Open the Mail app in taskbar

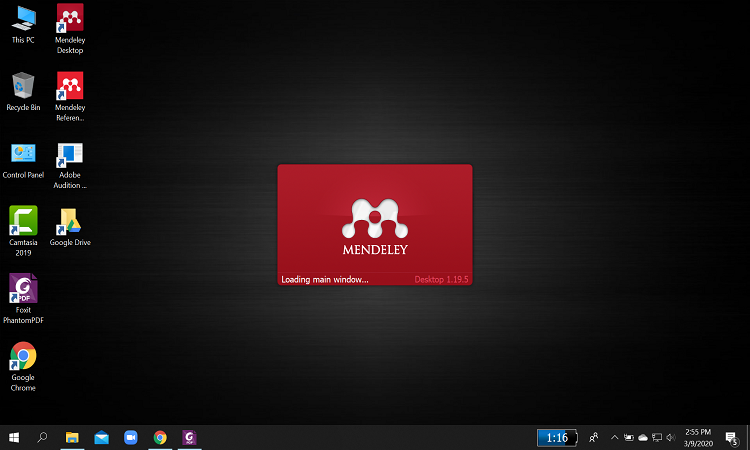(x=101, y=437)
